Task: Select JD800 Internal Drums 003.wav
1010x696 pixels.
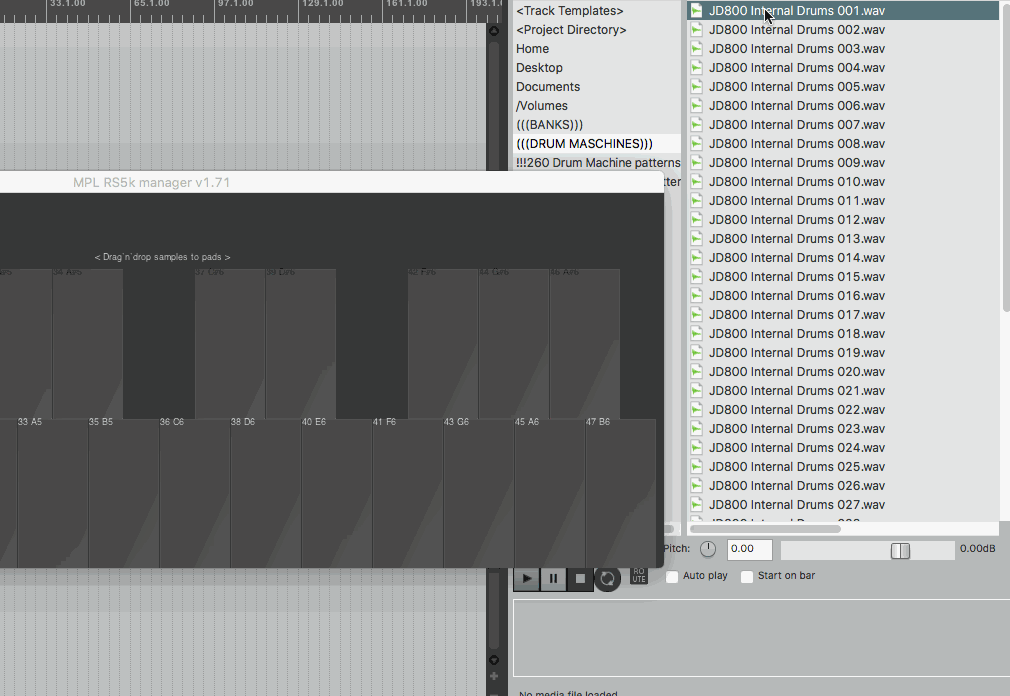Action: click(x=843, y=49)
